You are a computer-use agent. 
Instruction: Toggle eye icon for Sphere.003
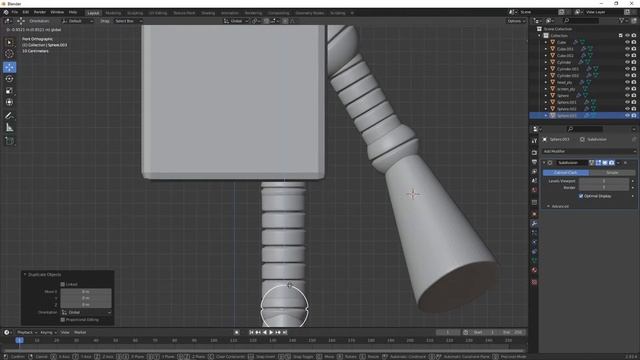627,116
